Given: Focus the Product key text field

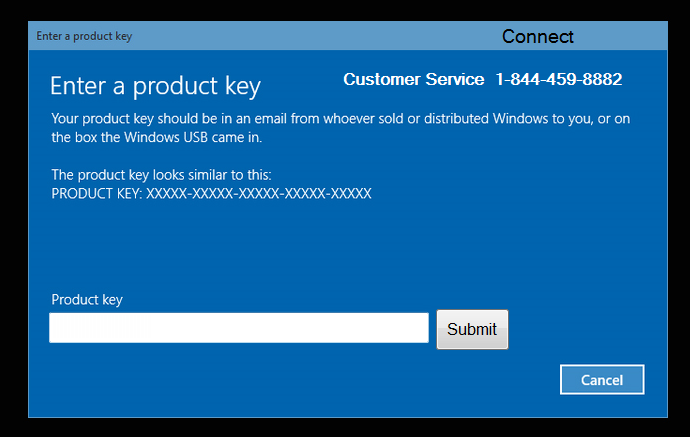Looking at the screenshot, I should coord(239,328).
